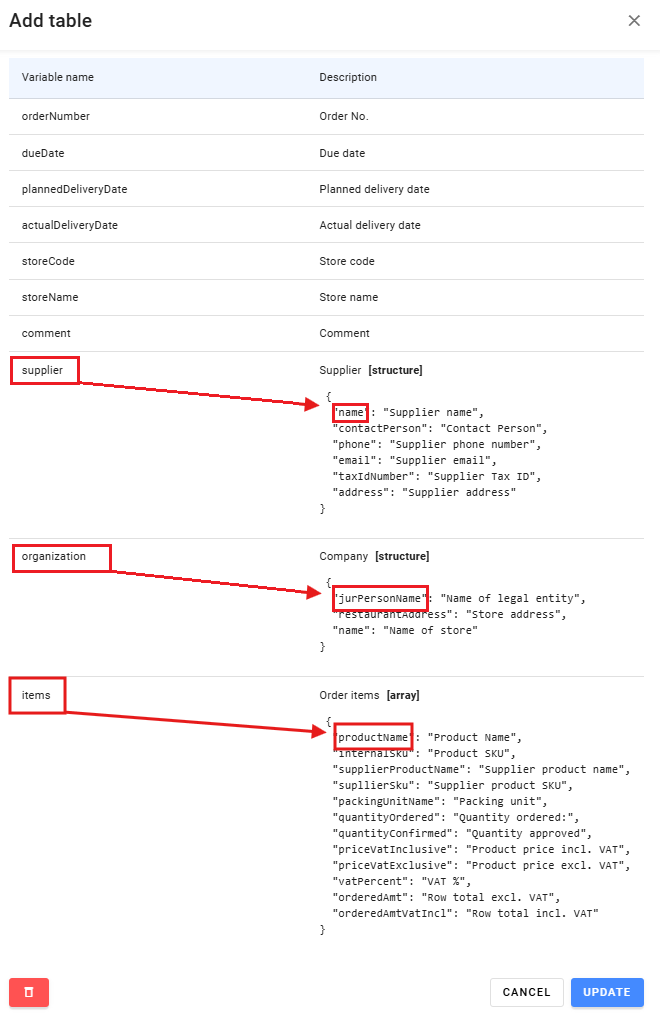Choose the items array variable
This screenshot has height=1021, width=660.
[x=36, y=695]
